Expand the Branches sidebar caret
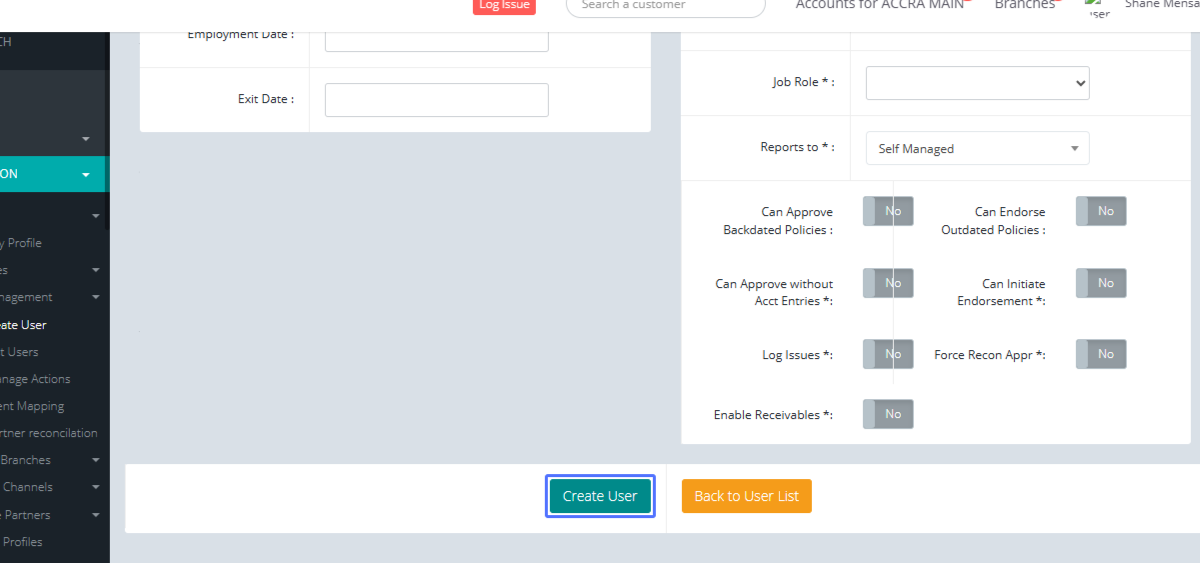This screenshot has width=1200, height=563. (95, 461)
